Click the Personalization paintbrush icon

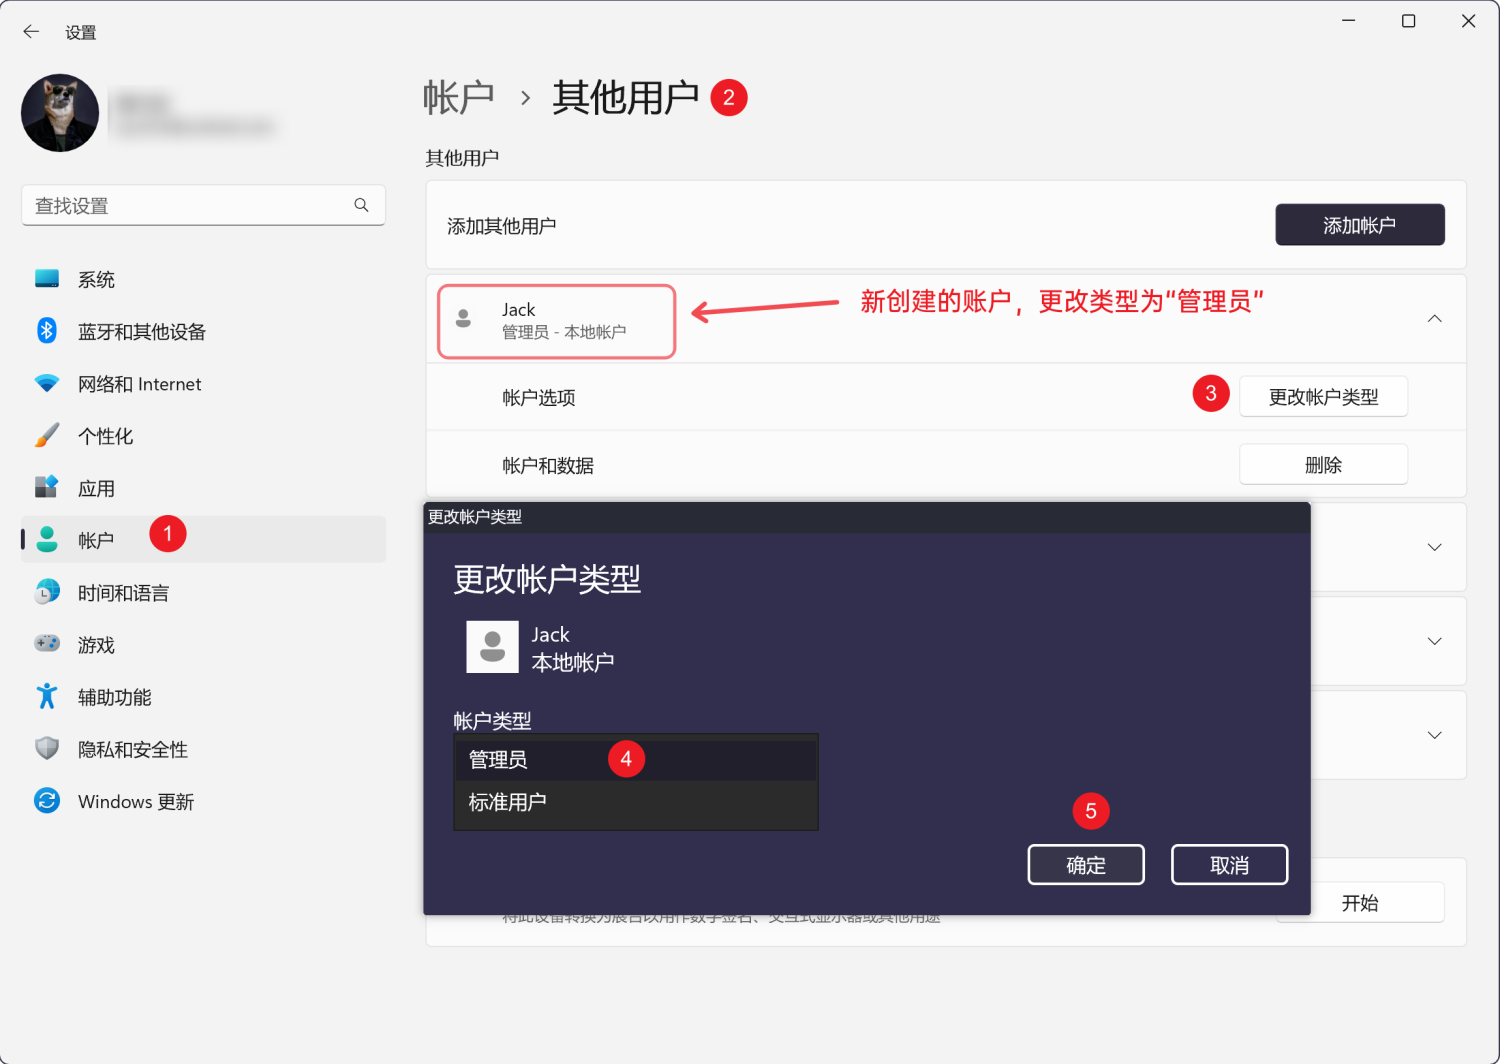point(47,436)
